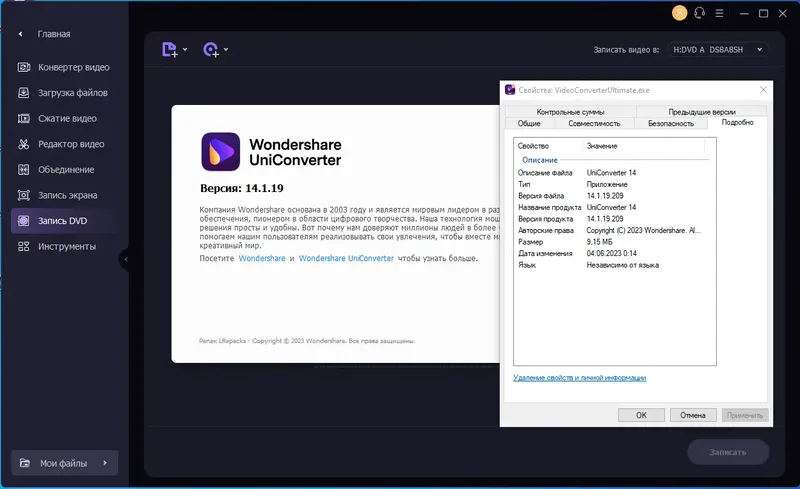Select Запись DVD in the sidebar

tap(64, 221)
